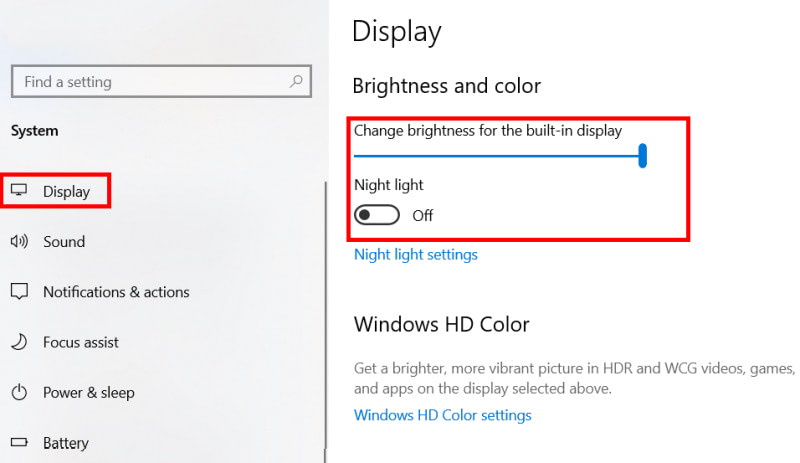The width and height of the screenshot is (800, 463).
Task: Go to Sound settings
Action: 64,241
